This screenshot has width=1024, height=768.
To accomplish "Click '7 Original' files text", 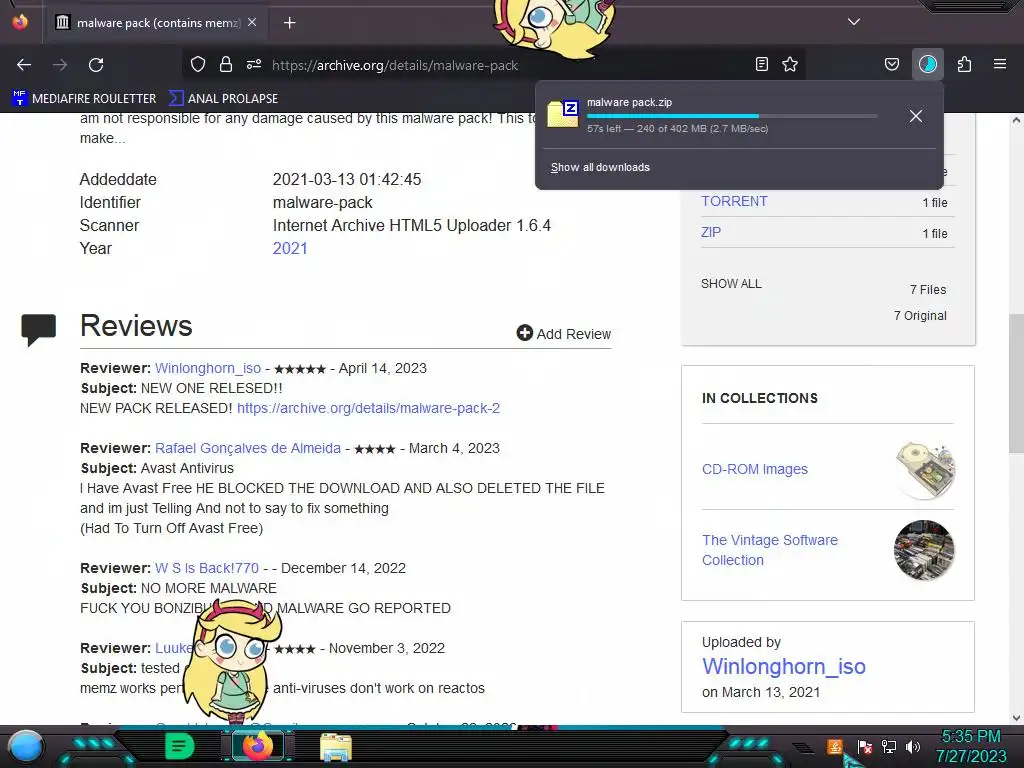I will pyautogui.click(x=920, y=315).
